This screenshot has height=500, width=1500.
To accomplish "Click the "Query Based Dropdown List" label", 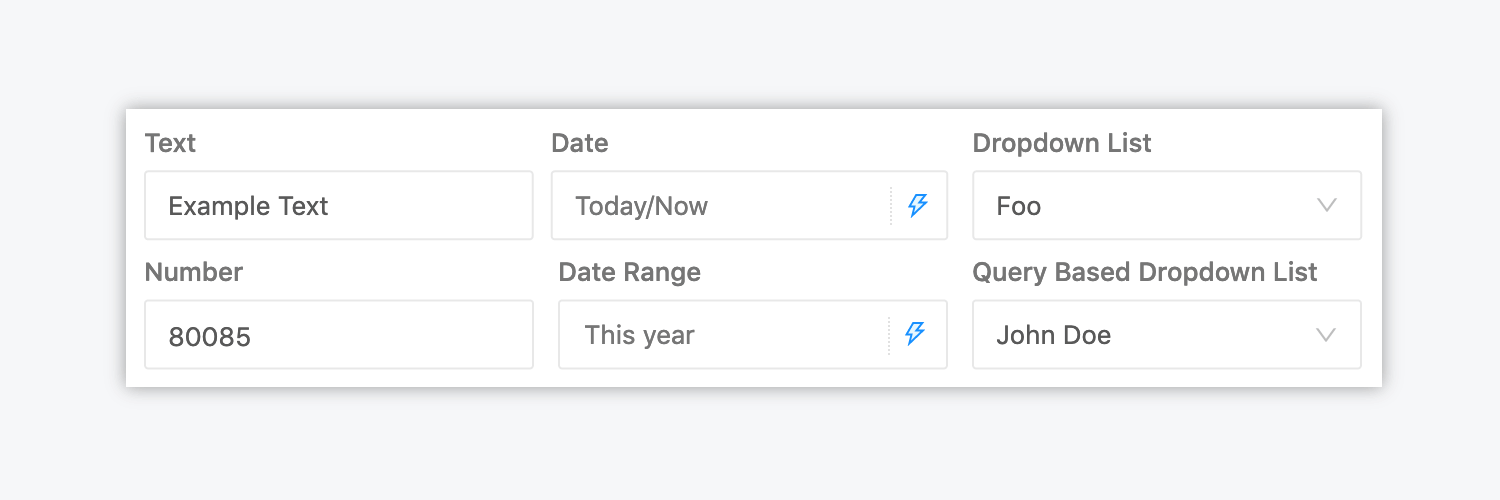I will click(1145, 272).
